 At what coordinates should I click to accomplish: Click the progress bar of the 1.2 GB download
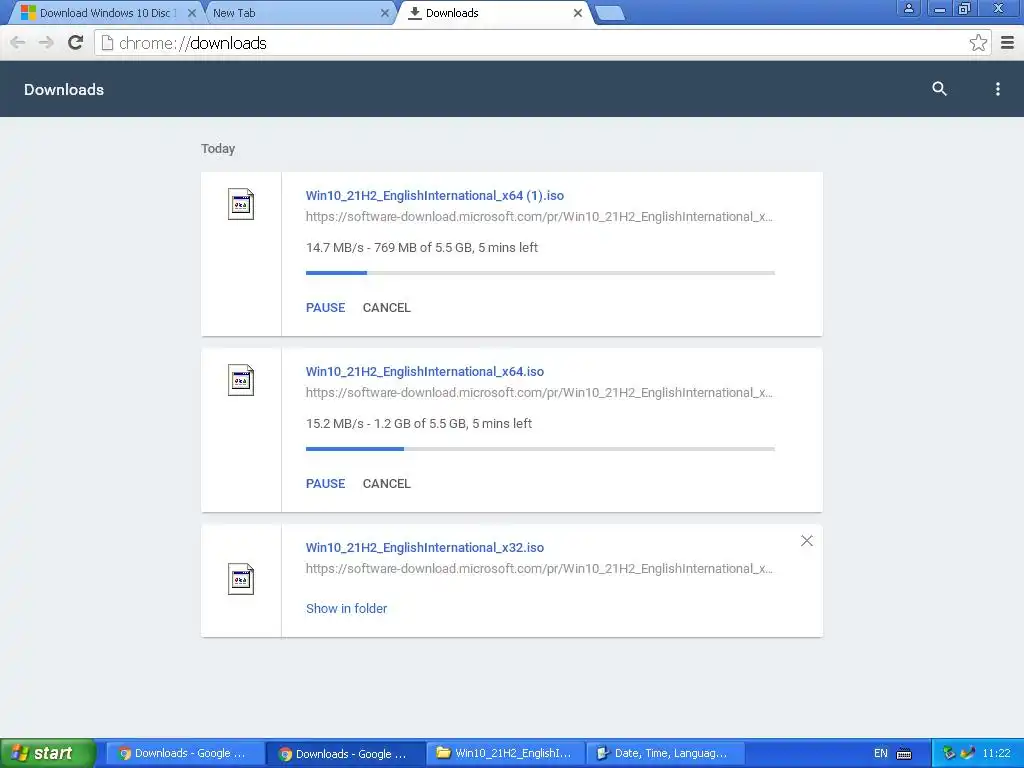tap(540, 449)
